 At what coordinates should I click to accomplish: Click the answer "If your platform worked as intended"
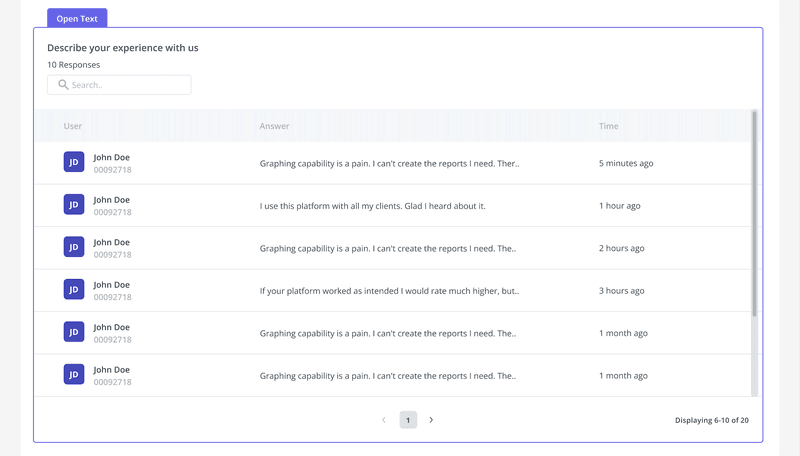pos(389,291)
